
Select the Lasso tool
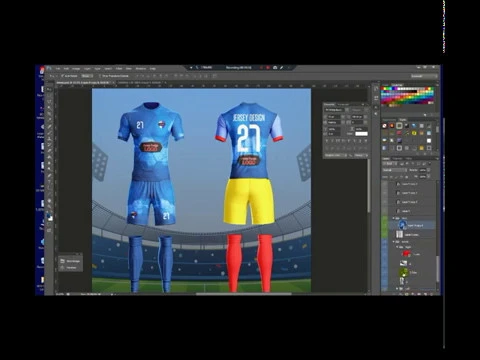(x=49, y=102)
